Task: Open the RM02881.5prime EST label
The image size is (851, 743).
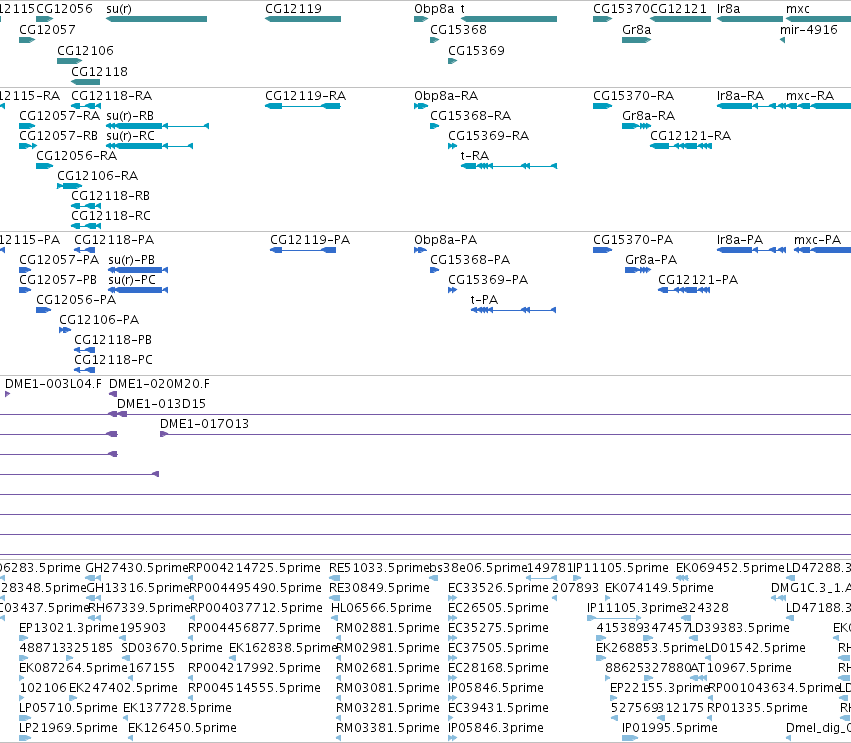Action: (x=388, y=628)
